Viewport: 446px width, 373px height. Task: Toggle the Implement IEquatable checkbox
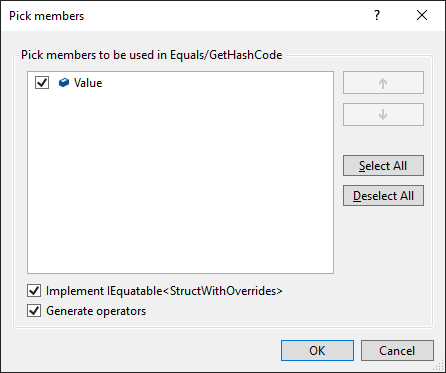pyautogui.click(x=34, y=291)
